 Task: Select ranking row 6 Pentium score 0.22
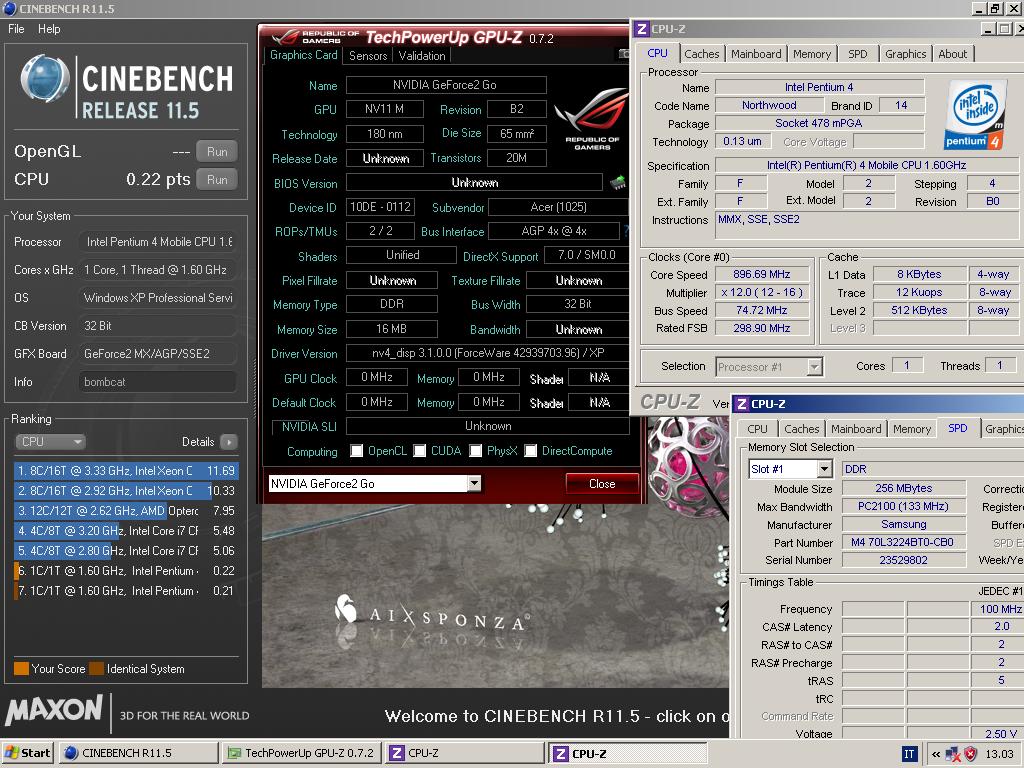coord(126,571)
